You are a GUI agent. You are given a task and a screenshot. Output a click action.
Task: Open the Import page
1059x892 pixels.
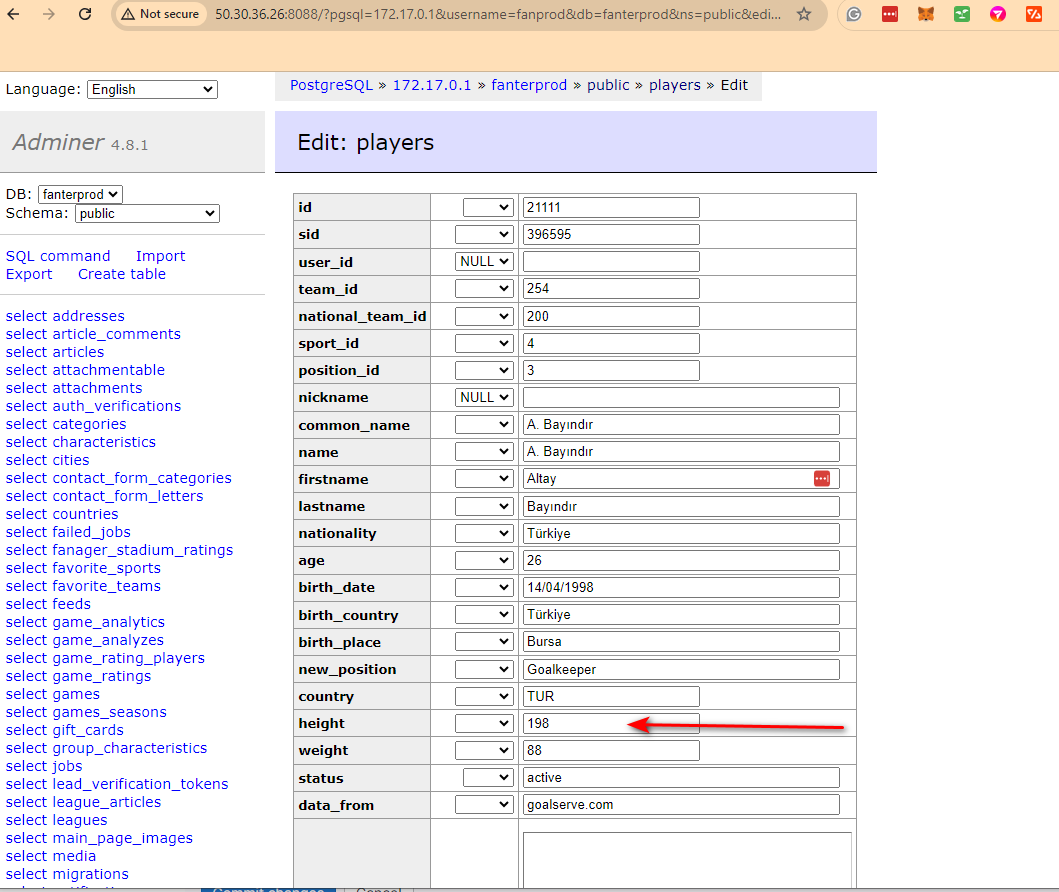(160, 256)
